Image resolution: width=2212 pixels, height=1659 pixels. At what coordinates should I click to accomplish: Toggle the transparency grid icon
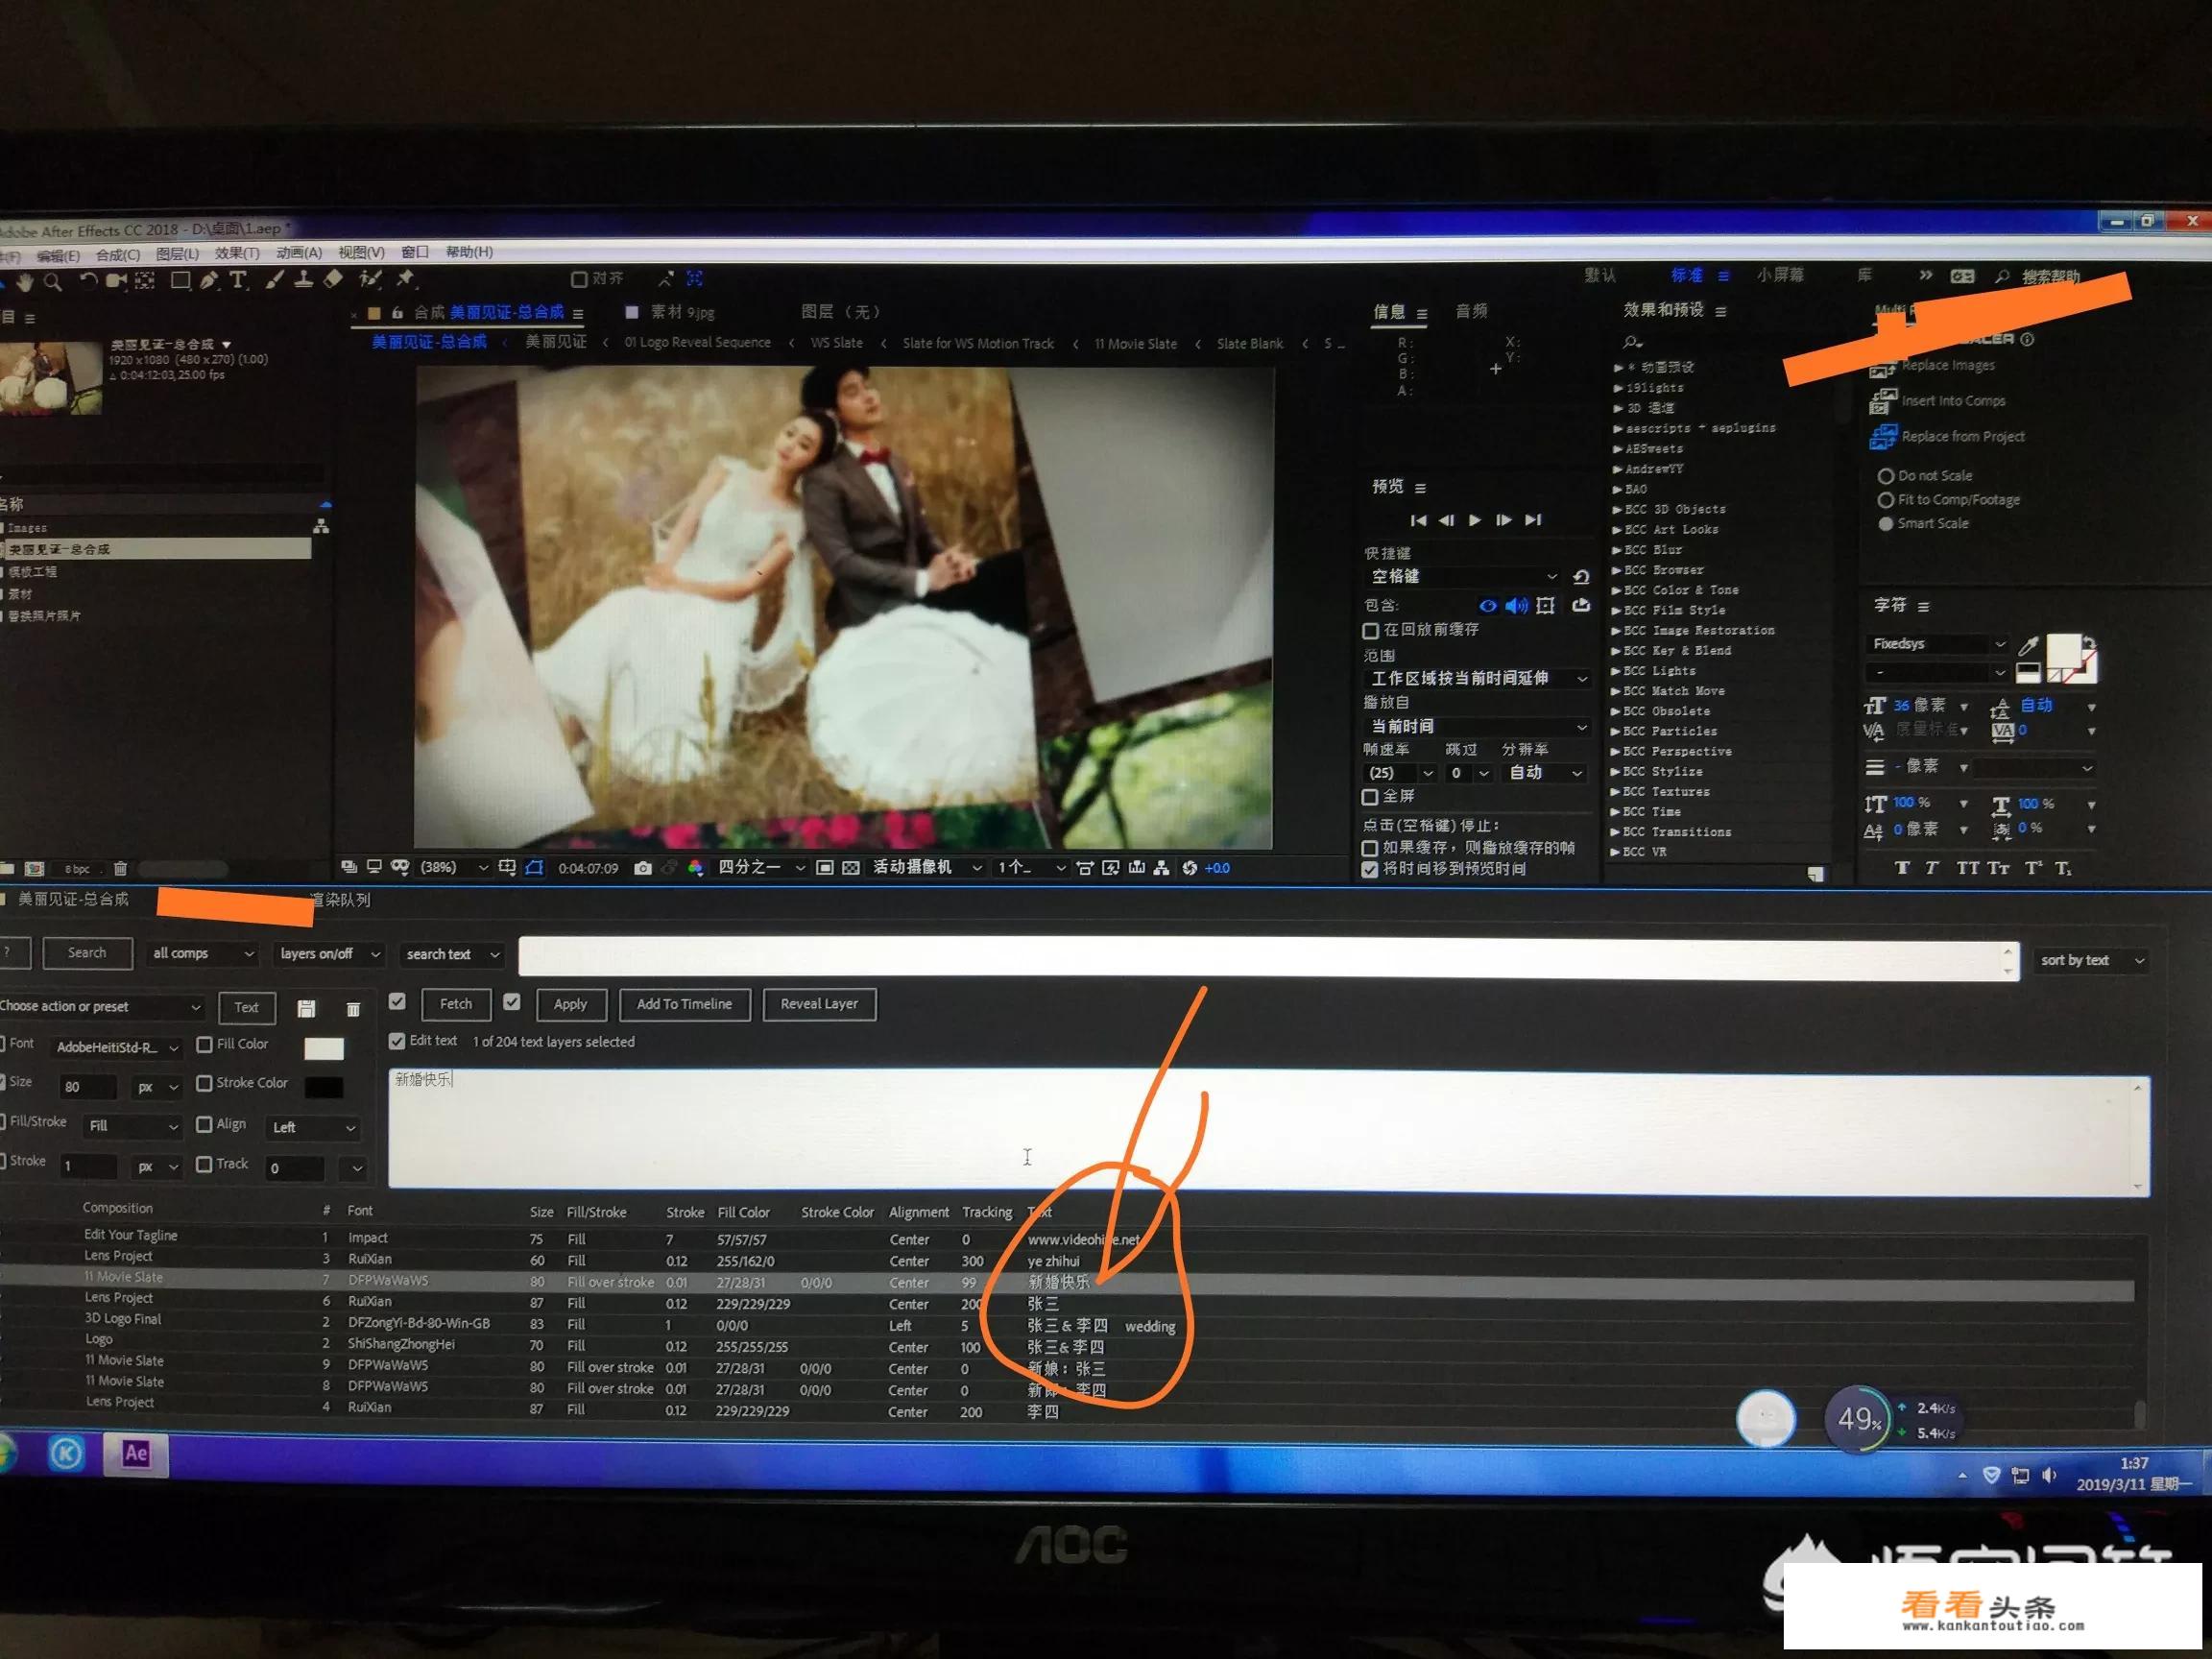point(850,868)
